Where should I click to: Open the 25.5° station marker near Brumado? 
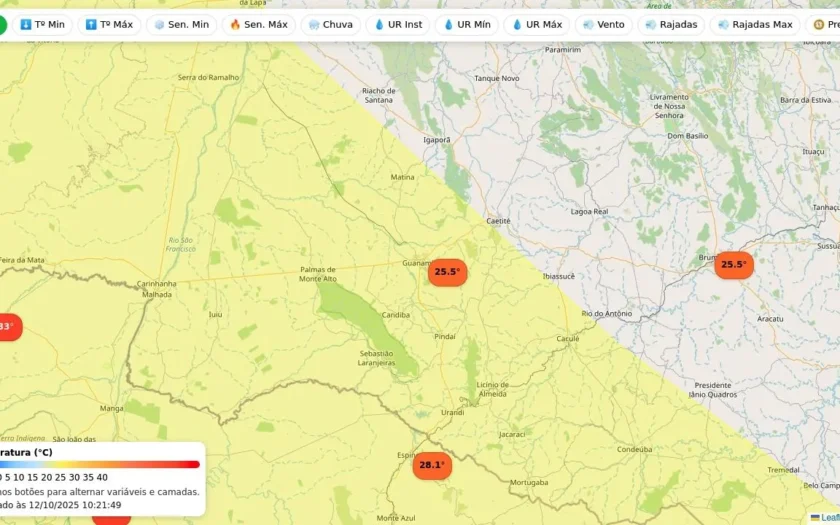click(x=734, y=265)
